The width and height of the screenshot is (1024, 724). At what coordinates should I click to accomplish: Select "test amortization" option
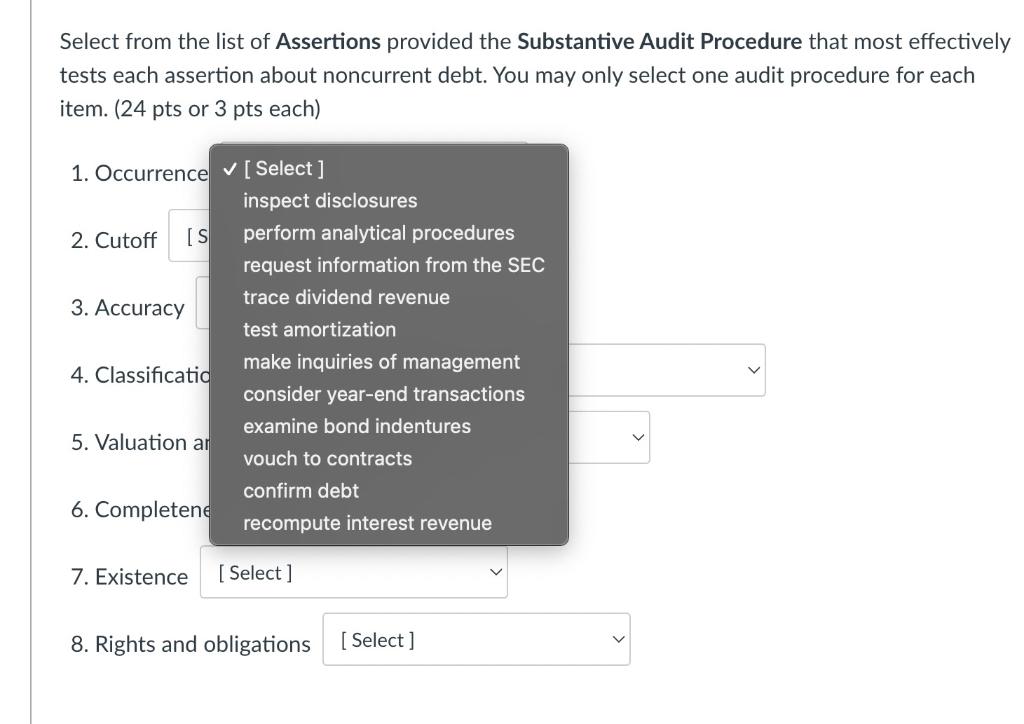click(320, 329)
